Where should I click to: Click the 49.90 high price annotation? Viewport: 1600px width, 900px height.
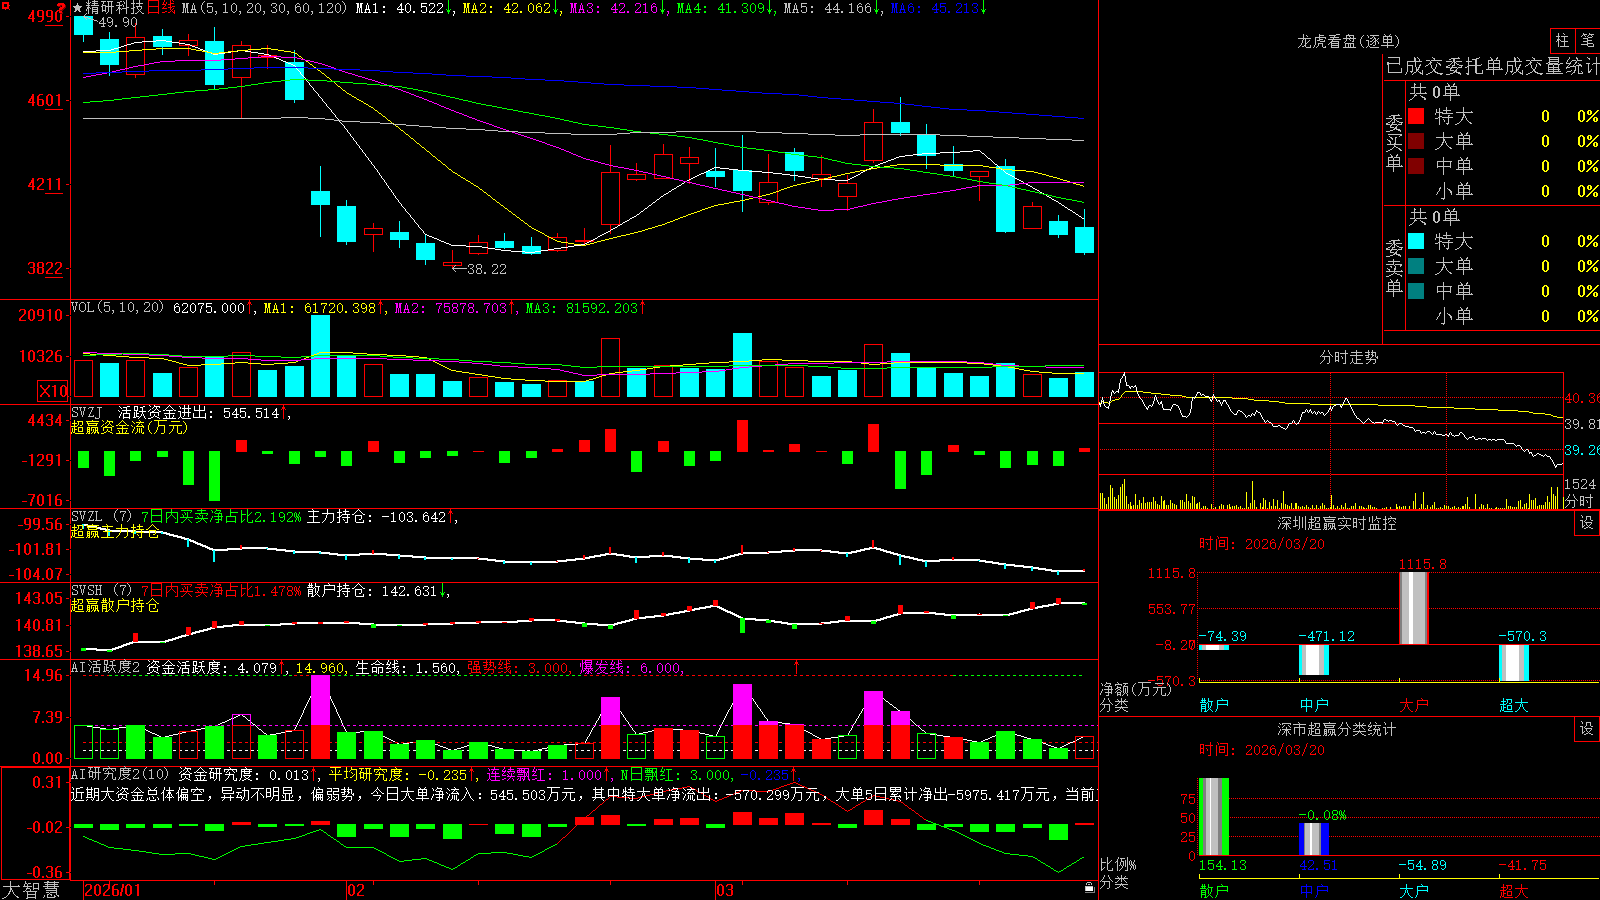tap(118, 22)
